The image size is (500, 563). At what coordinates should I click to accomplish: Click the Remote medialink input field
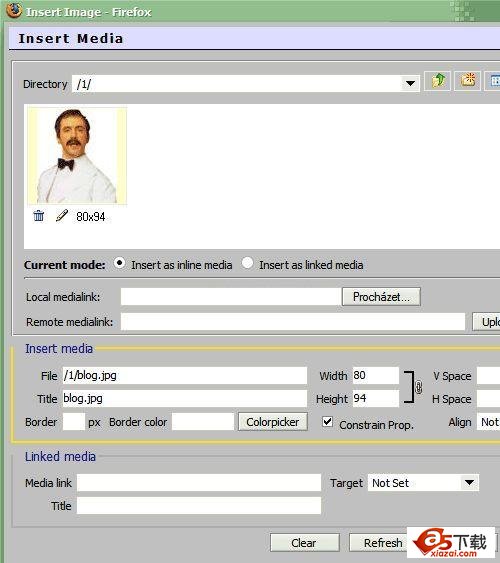293,321
